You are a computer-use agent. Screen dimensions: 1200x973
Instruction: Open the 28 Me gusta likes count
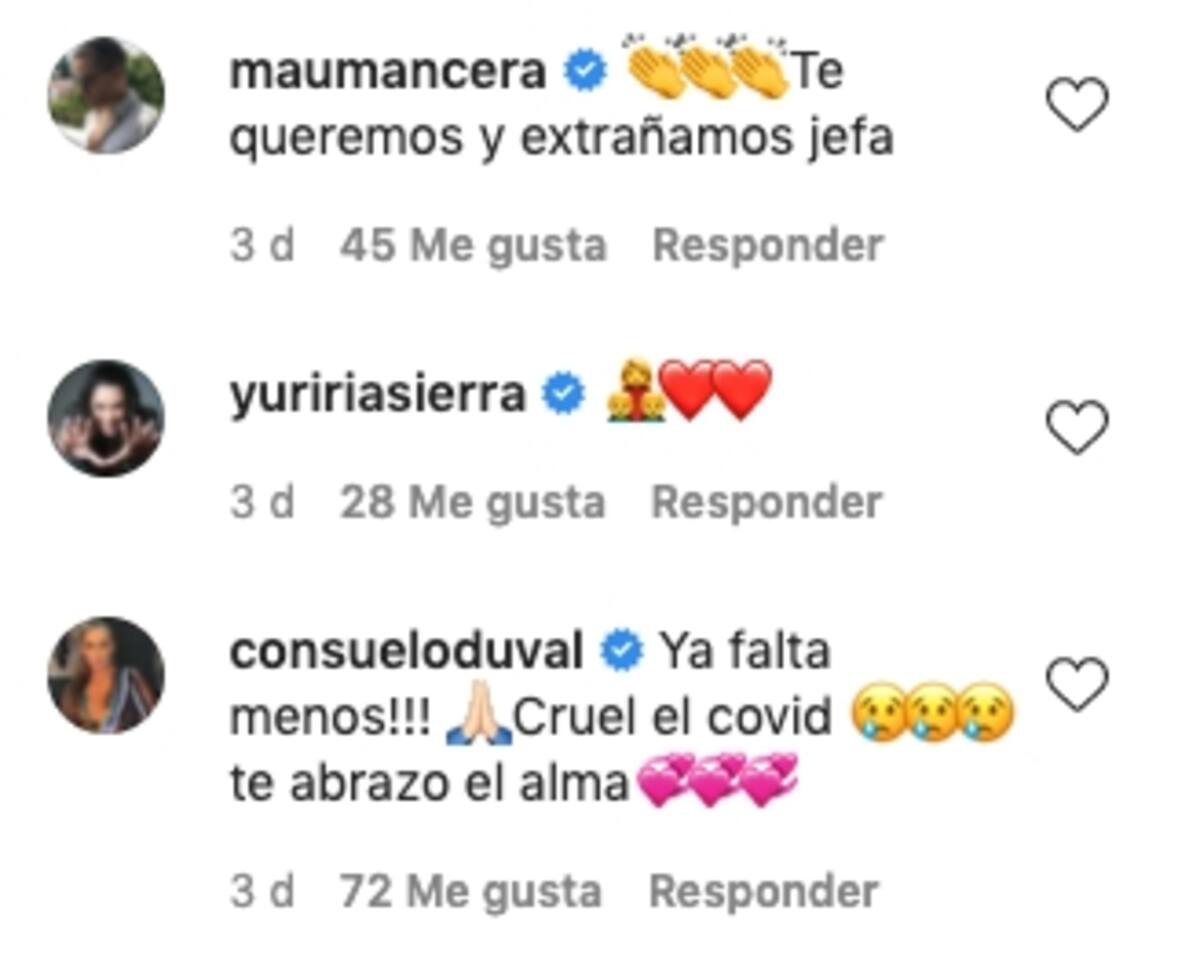(x=472, y=503)
